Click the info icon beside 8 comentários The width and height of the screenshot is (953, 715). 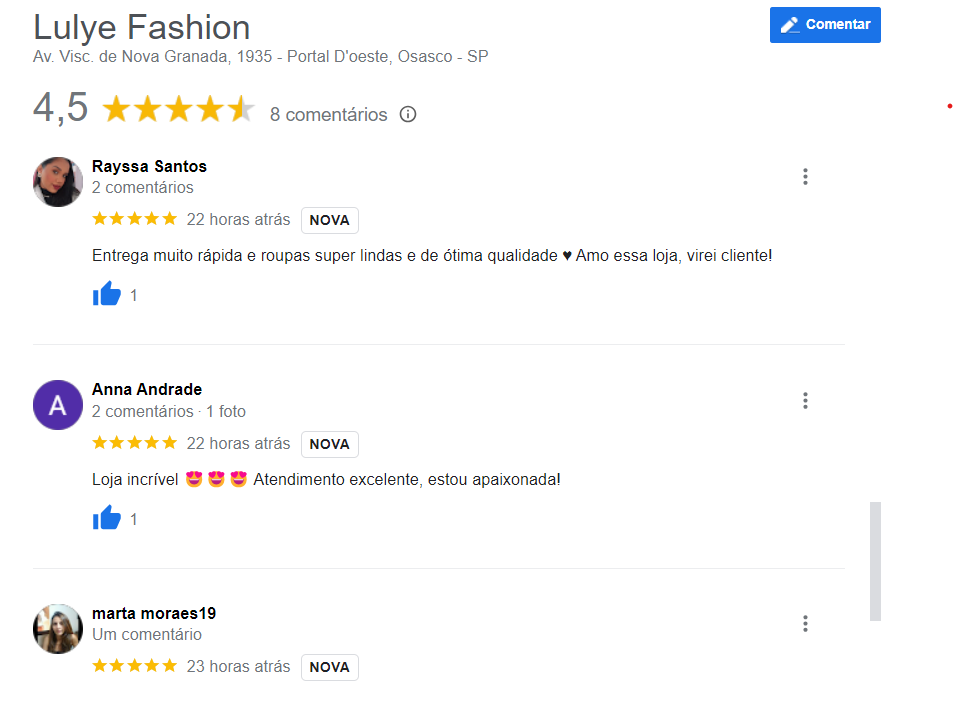click(408, 114)
